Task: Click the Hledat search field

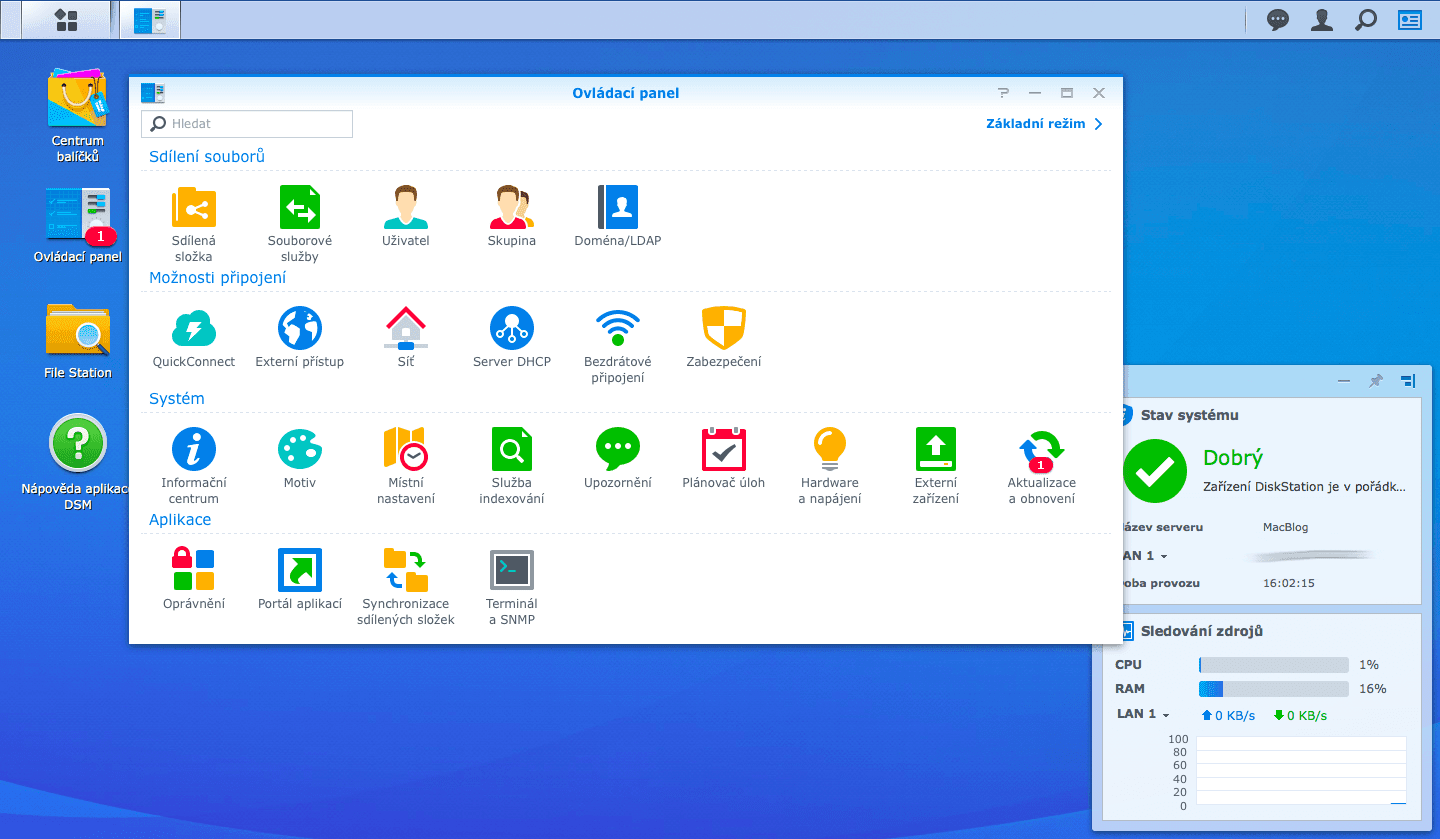Action: [247, 124]
